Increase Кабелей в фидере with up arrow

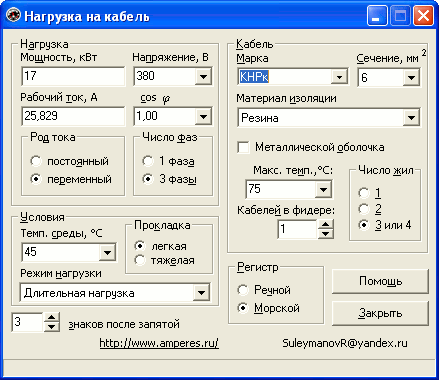[x=325, y=224]
